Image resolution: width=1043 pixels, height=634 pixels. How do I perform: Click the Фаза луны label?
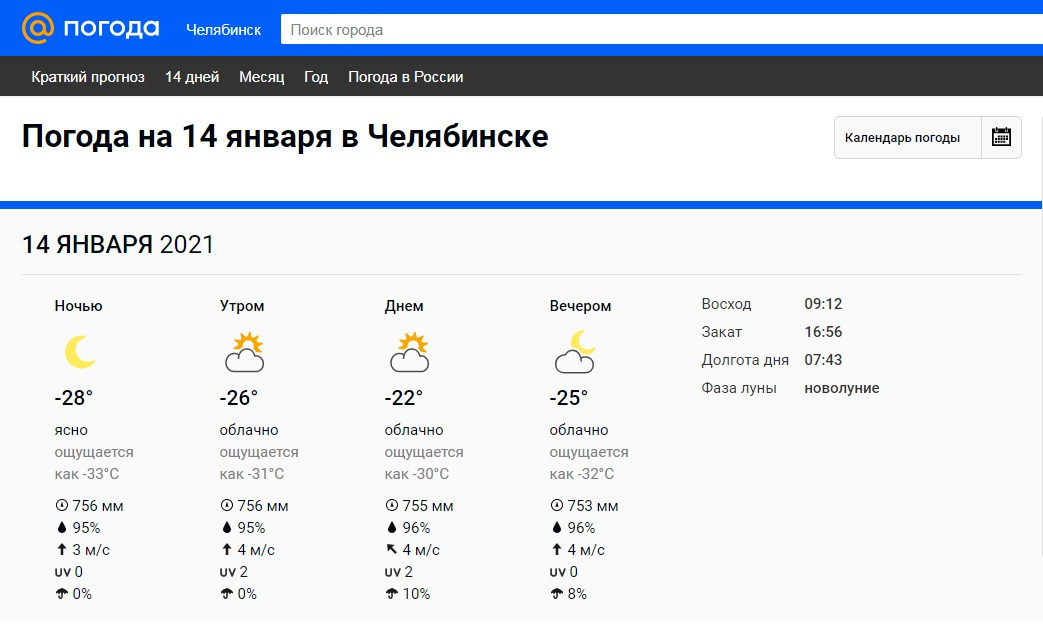[739, 387]
